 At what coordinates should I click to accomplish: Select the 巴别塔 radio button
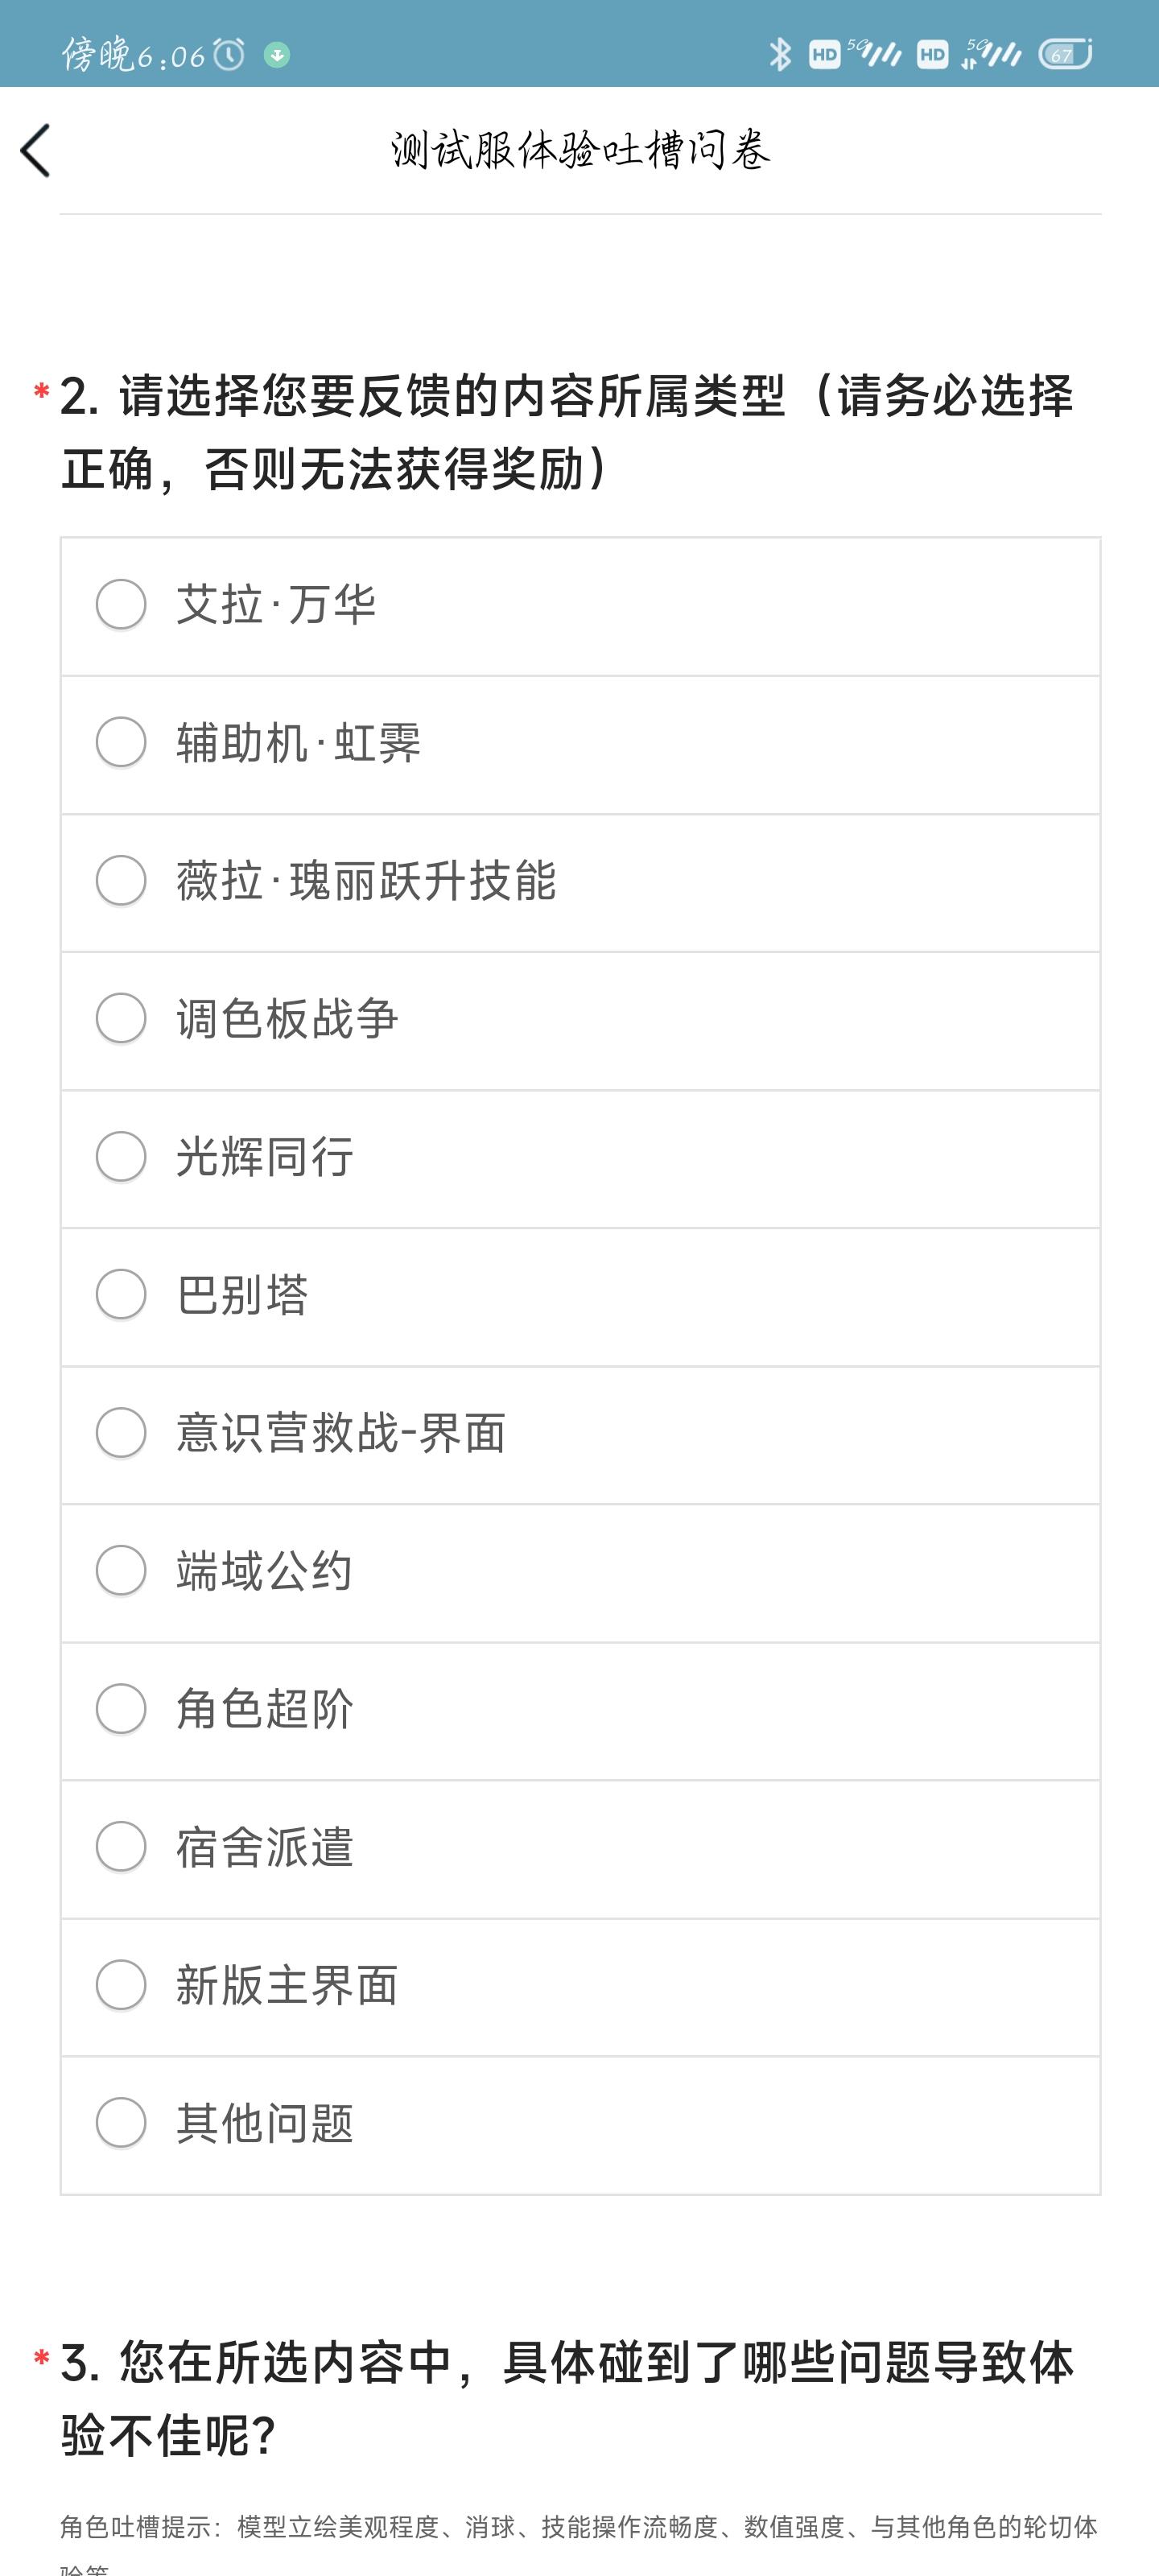pos(580,1296)
